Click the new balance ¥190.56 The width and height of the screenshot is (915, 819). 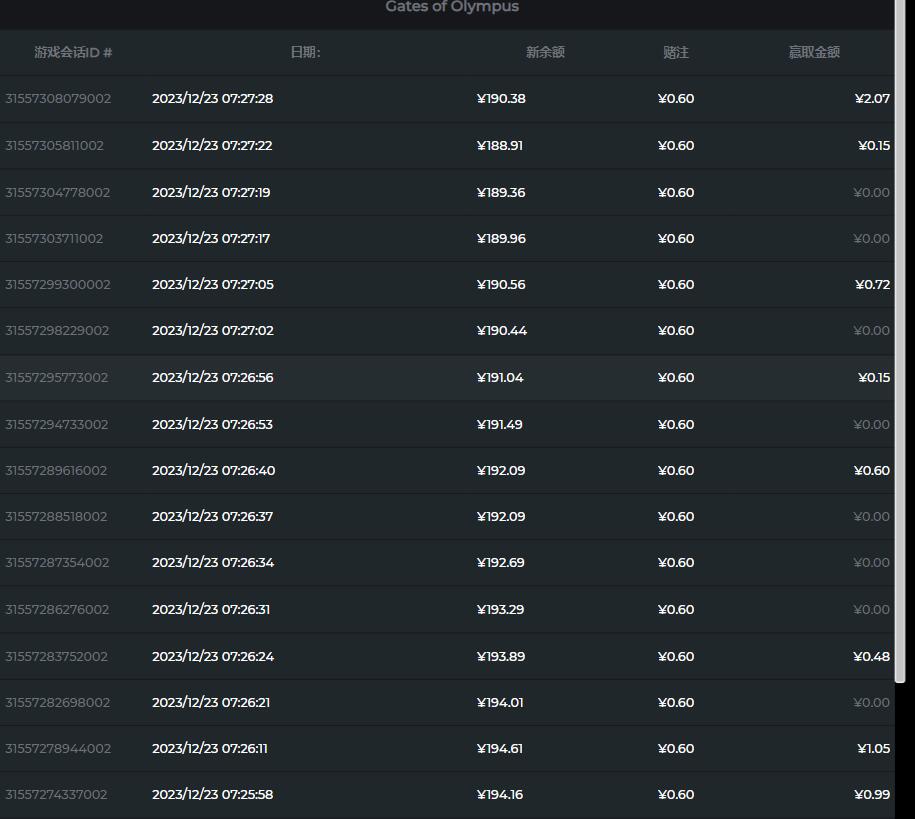coord(501,285)
